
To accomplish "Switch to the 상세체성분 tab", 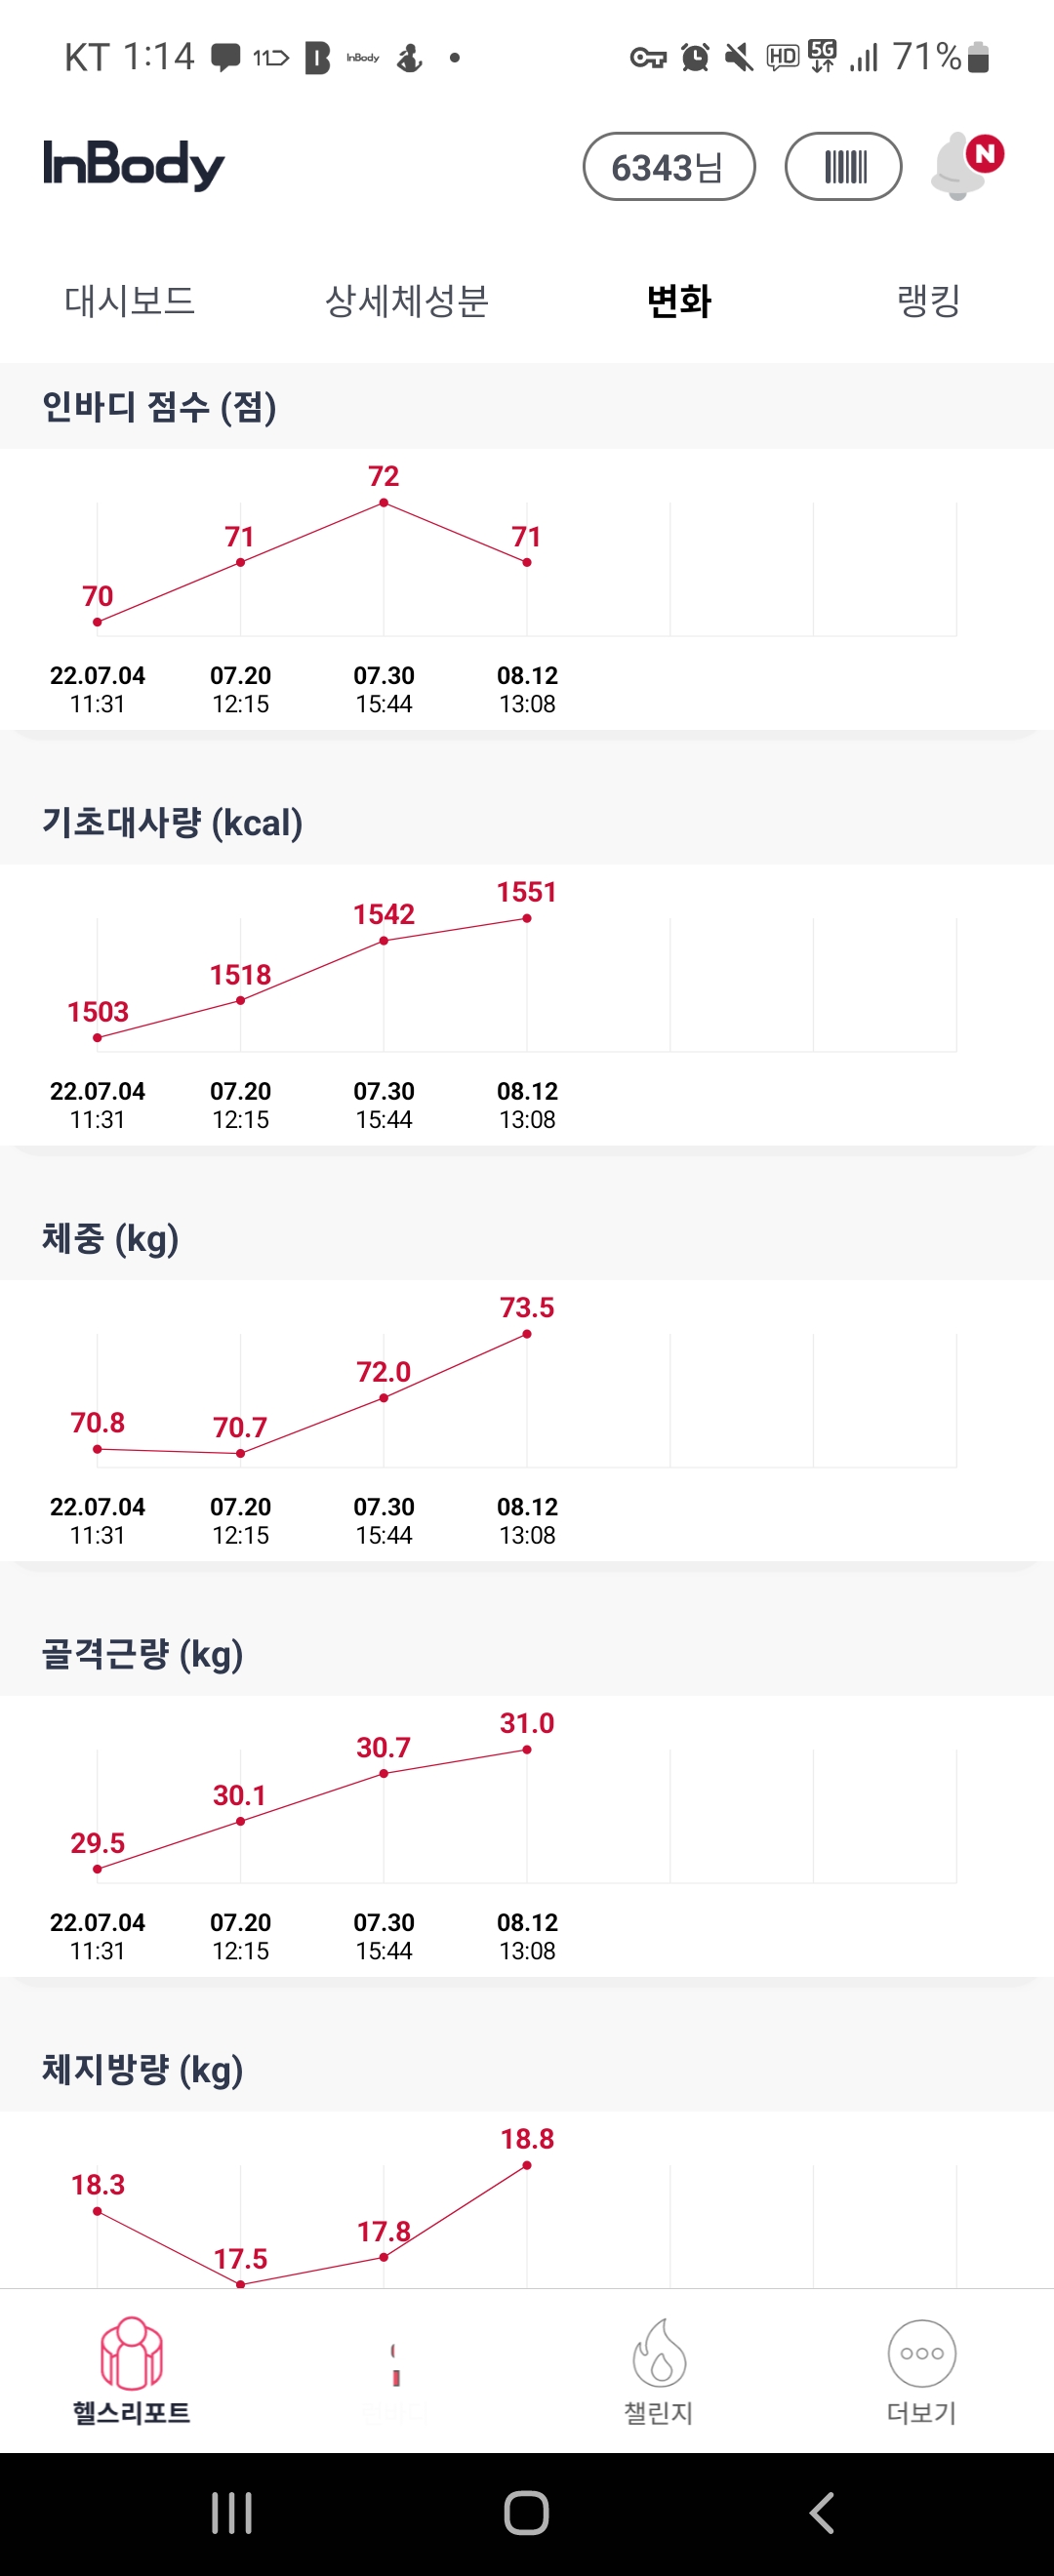I will (406, 301).
